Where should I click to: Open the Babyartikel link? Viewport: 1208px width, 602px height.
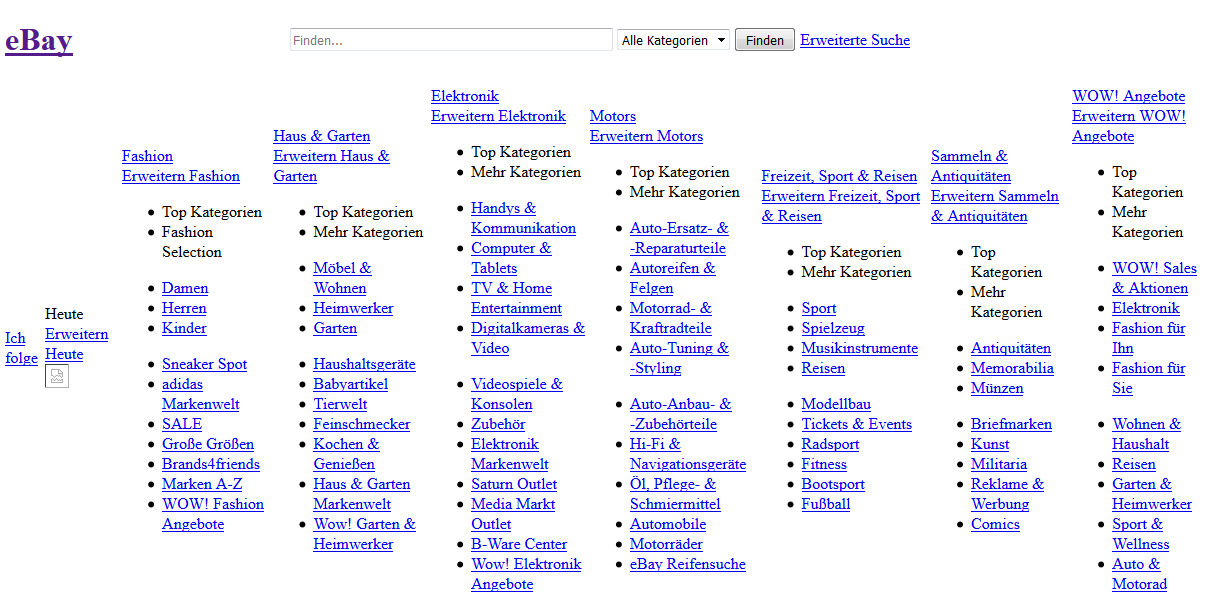tap(350, 384)
